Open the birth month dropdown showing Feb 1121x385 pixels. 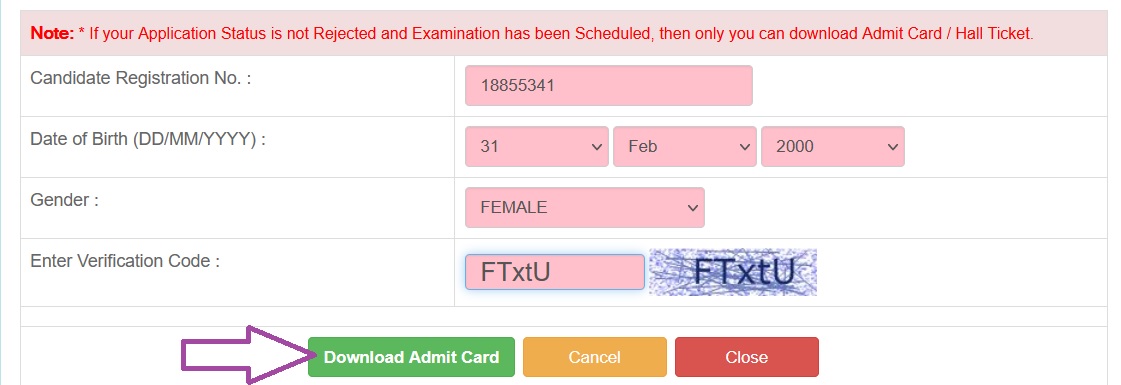pos(685,146)
